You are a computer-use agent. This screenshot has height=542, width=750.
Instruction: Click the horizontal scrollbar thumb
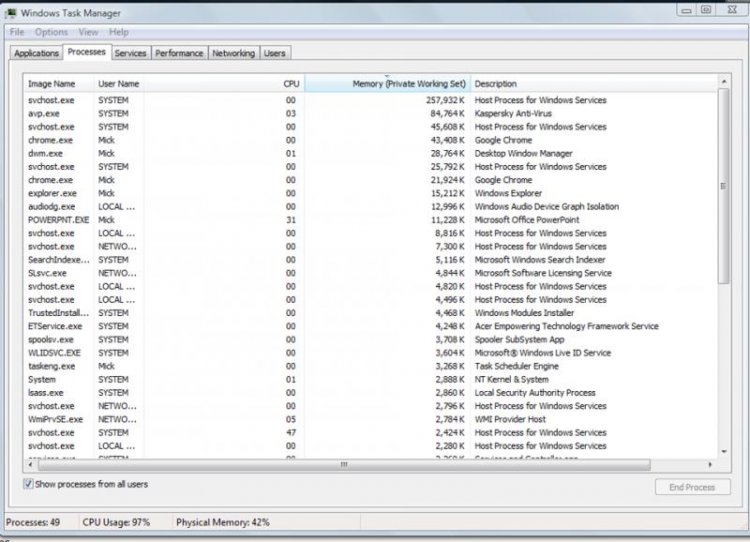click(344, 465)
